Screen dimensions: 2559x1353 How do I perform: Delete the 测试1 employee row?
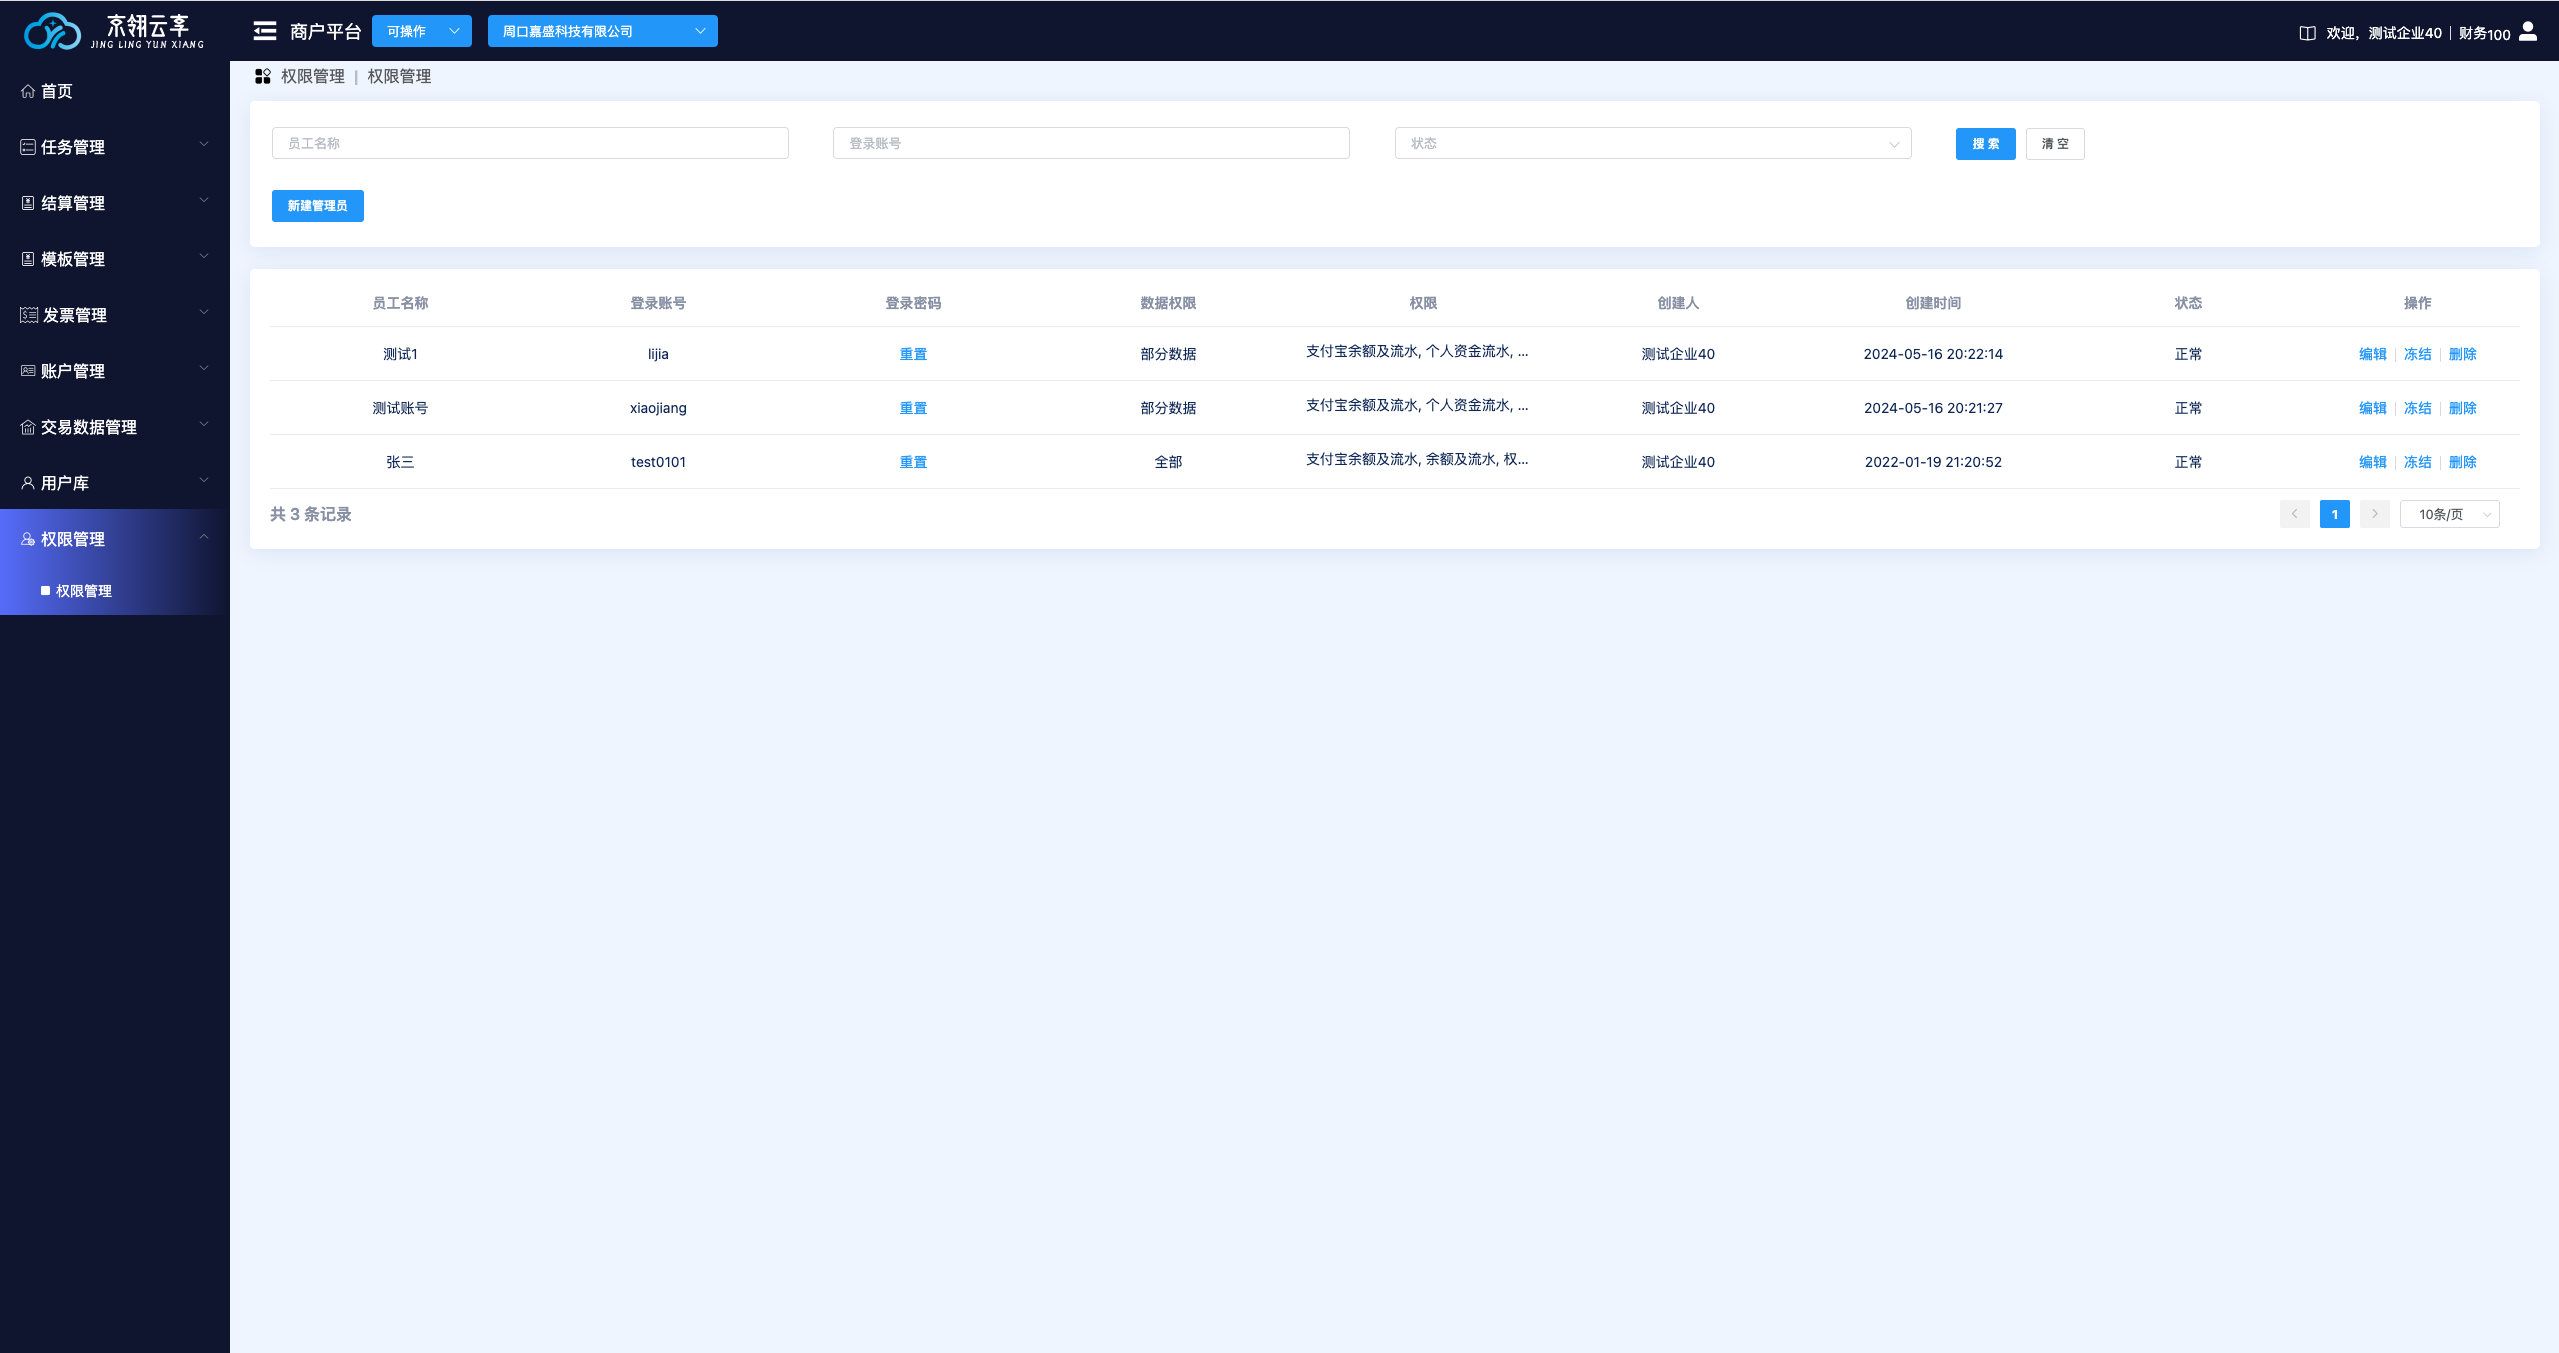2462,354
